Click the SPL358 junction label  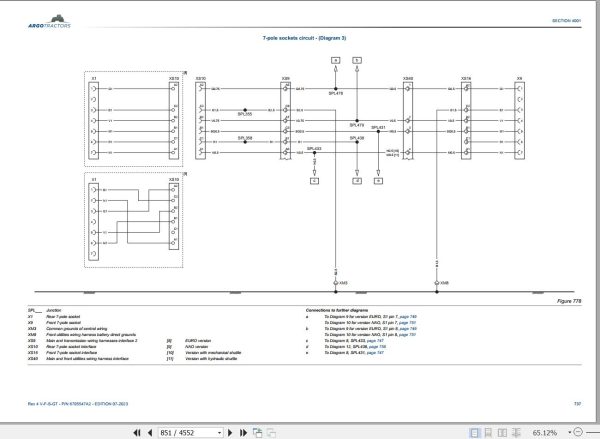pyautogui.click(x=245, y=138)
